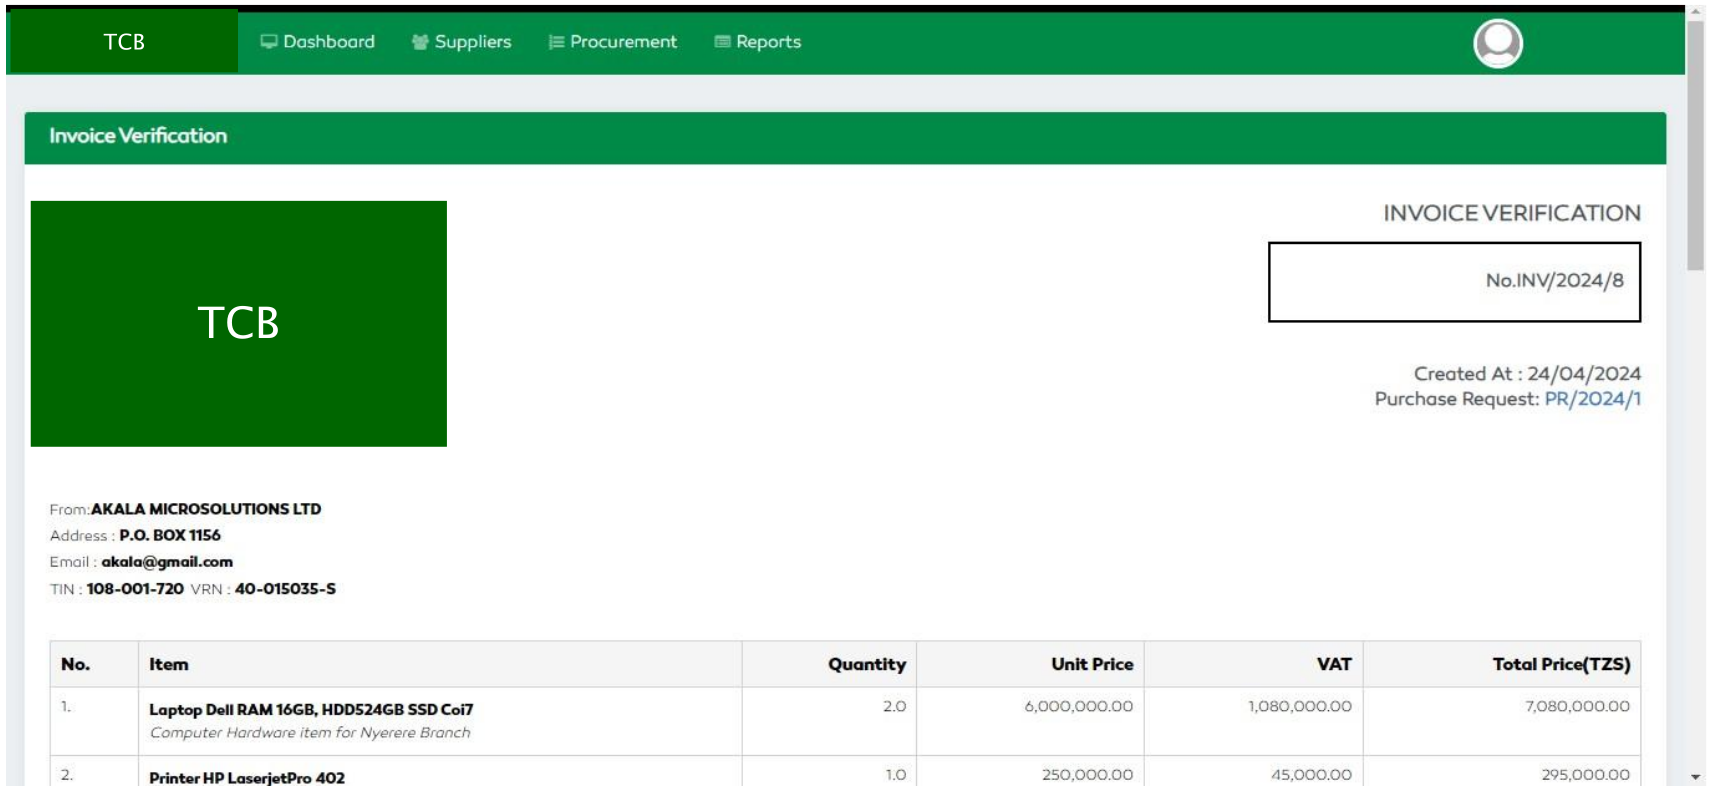Viewport: 1712px width, 797px height.
Task: Click the large TCB logo image
Action: click(x=239, y=323)
